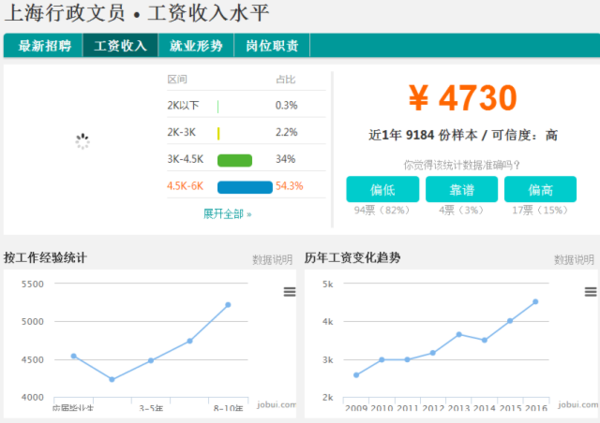Click the 2009 data point on trend chart
The width and height of the screenshot is (600, 423).
[356, 375]
